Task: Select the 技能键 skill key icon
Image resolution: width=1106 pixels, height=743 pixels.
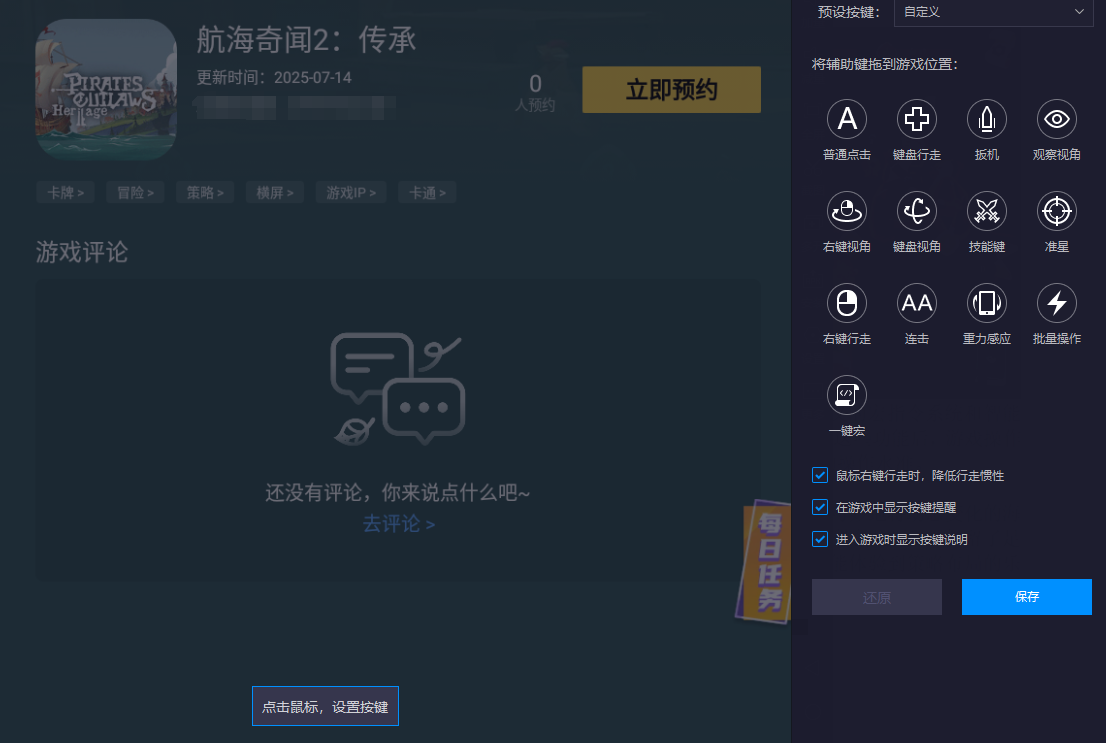Action: pyautogui.click(x=987, y=210)
